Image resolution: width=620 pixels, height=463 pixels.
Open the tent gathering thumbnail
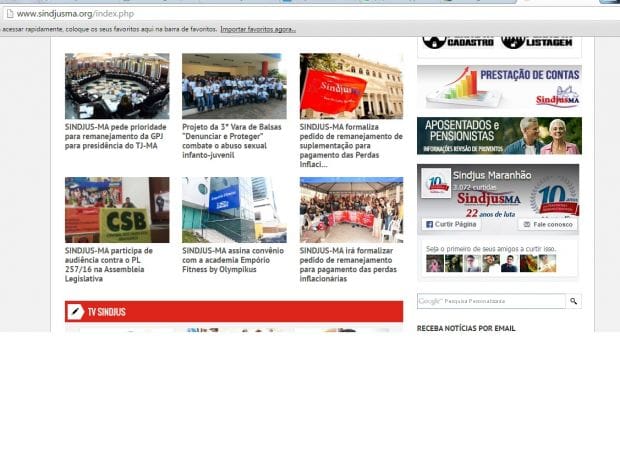(351, 210)
